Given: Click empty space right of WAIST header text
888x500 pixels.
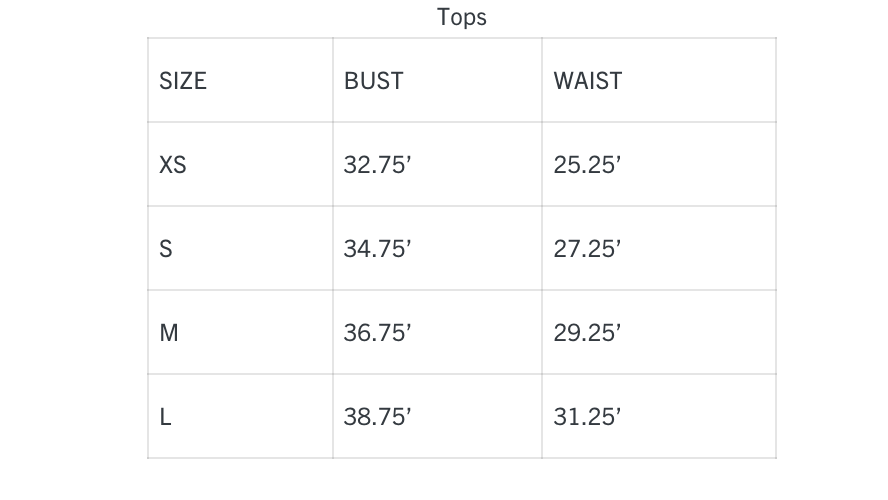Looking at the screenshot, I should 699,80.
